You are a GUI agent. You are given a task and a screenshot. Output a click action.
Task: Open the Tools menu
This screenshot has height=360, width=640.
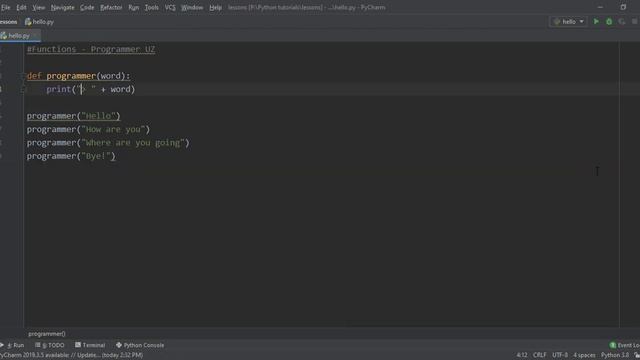click(x=151, y=7)
